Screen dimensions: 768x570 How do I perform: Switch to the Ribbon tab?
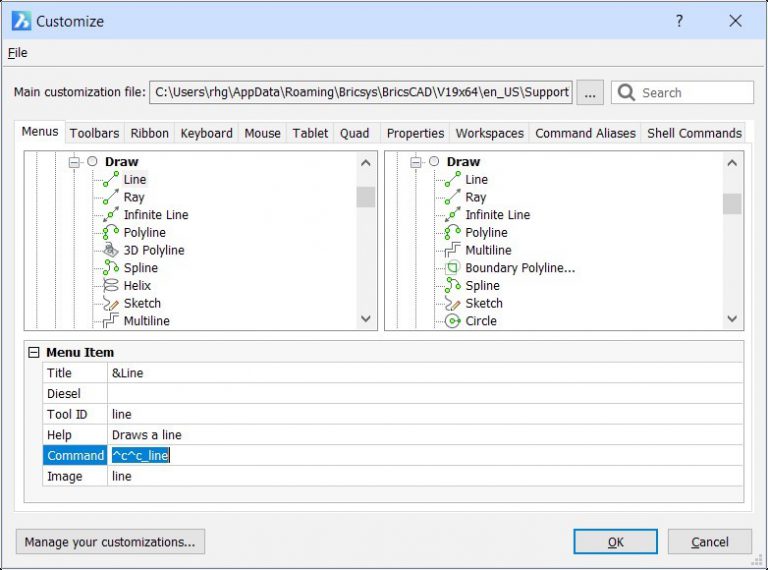point(149,133)
